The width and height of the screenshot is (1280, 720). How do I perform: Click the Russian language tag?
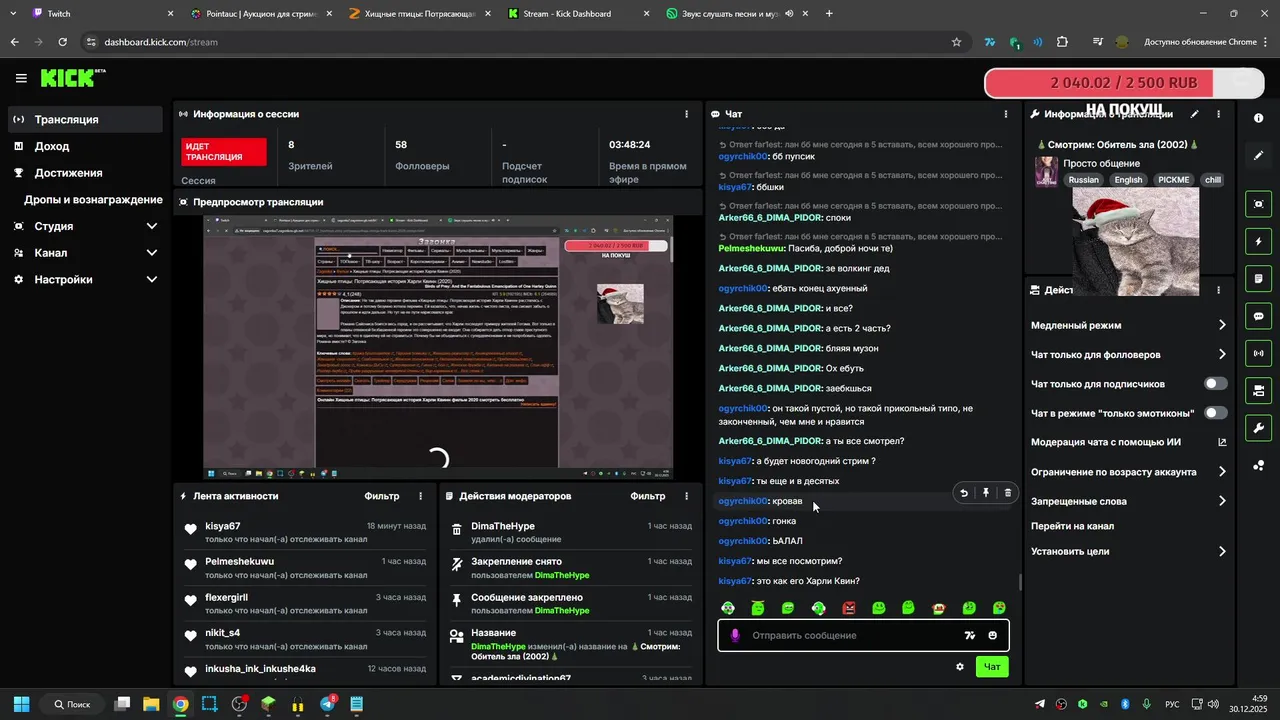point(1083,180)
